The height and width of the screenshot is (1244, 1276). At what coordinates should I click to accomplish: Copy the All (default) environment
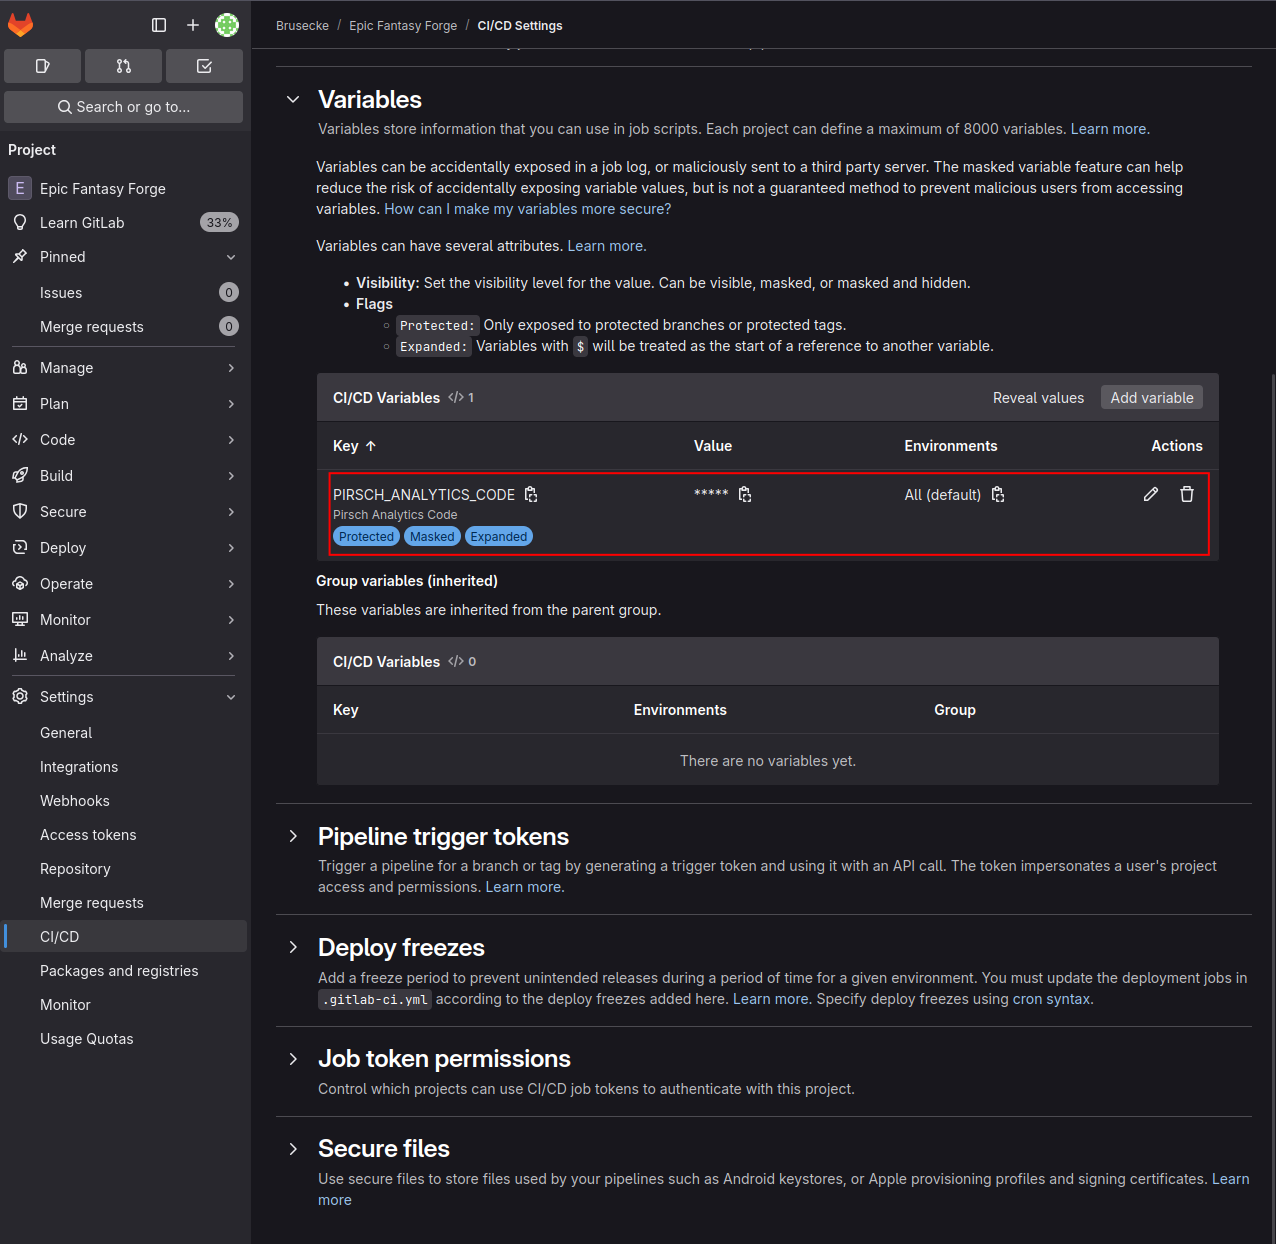point(998,495)
